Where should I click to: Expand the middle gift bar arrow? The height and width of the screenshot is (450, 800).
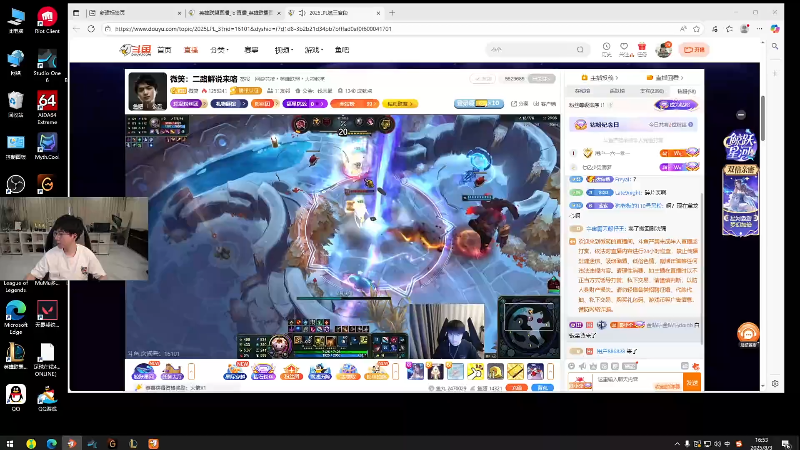(395, 371)
